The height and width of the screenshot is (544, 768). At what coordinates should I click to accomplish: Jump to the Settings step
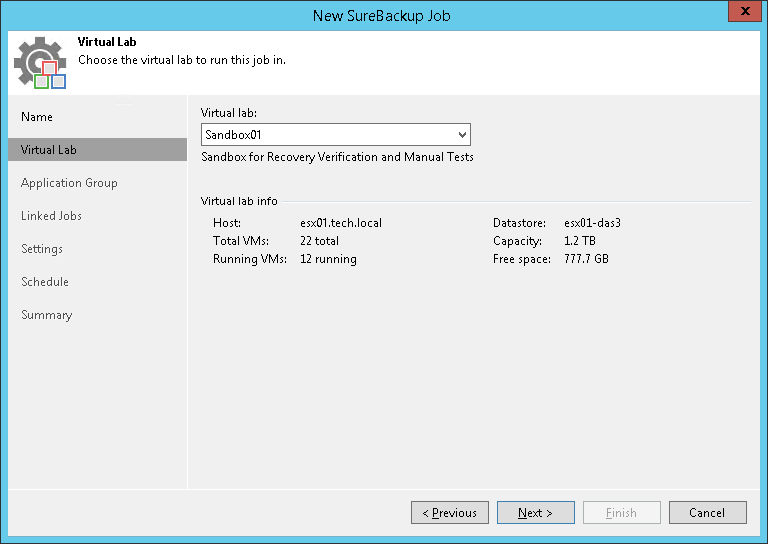[x=42, y=249]
